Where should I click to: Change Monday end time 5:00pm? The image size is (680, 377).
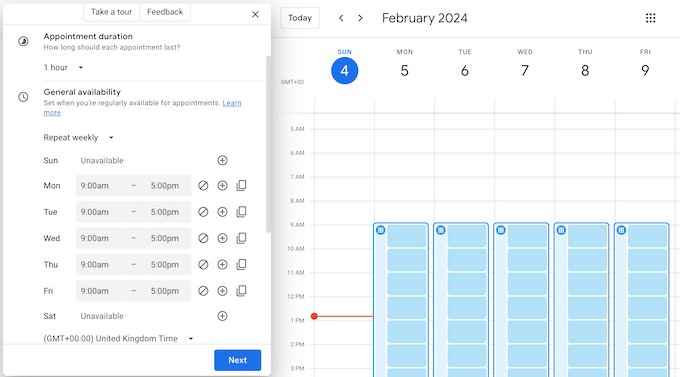(168, 186)
